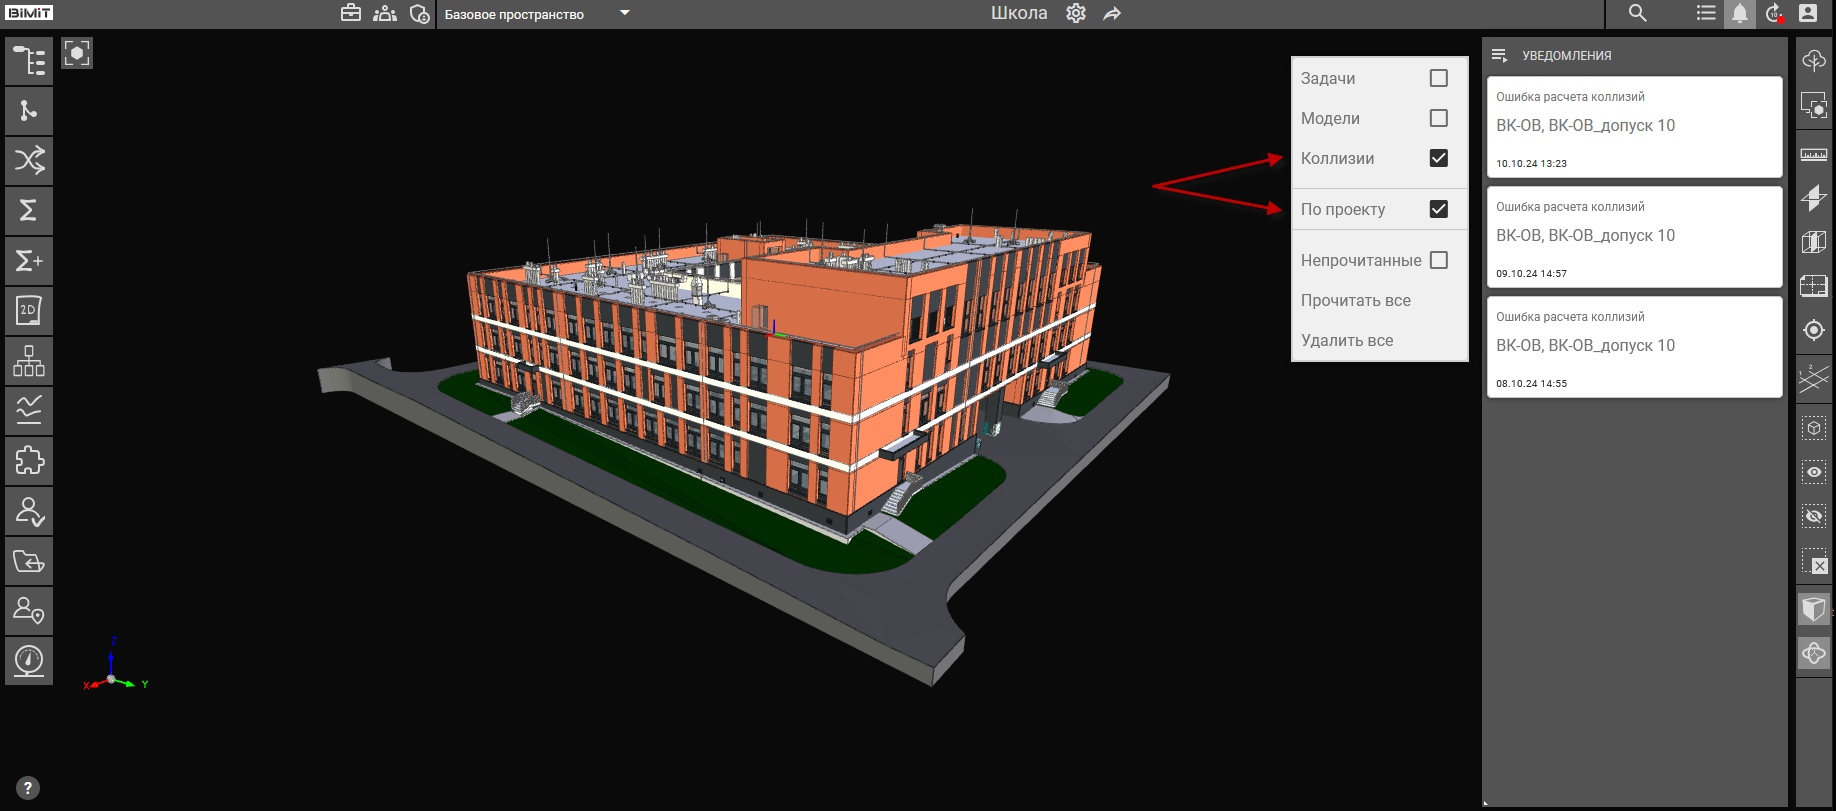Open the 2D drawings sheet tool

click(29, 311)
